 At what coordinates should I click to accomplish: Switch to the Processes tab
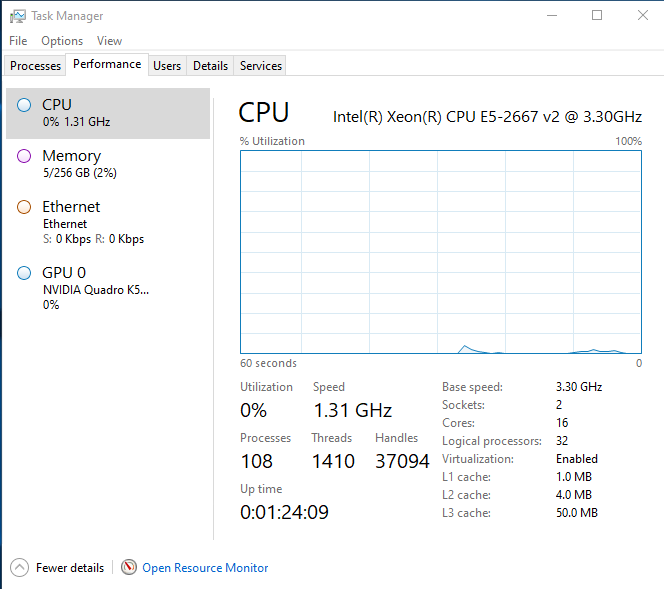point(36,66)
